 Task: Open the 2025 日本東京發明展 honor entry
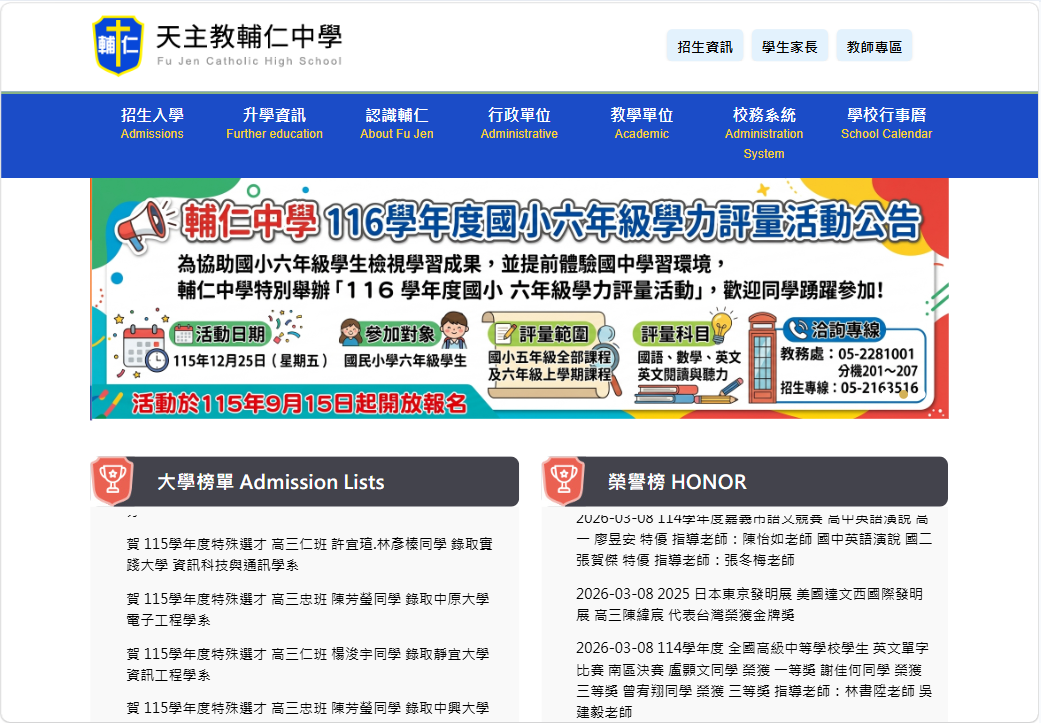click(750, 604)
